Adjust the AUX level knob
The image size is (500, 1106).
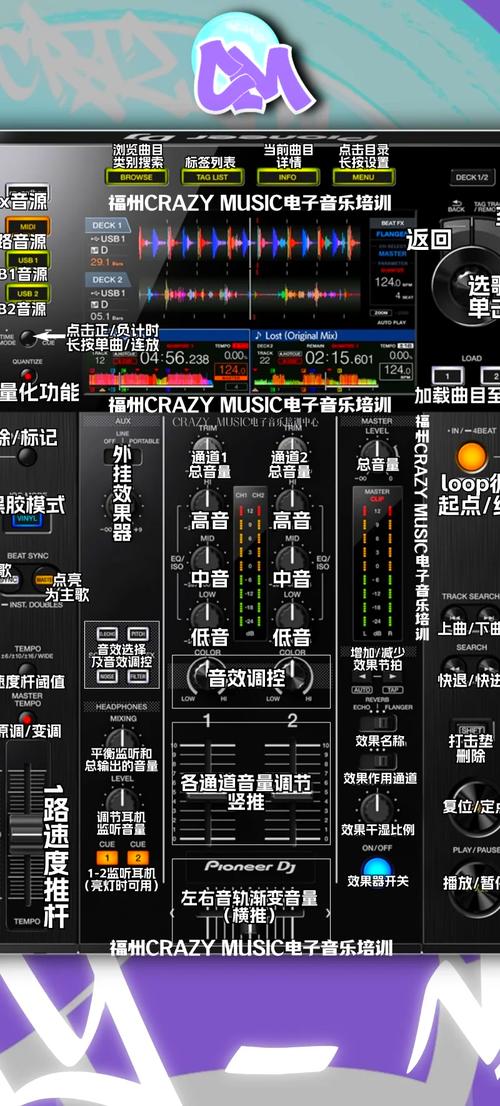pos(121,504)
